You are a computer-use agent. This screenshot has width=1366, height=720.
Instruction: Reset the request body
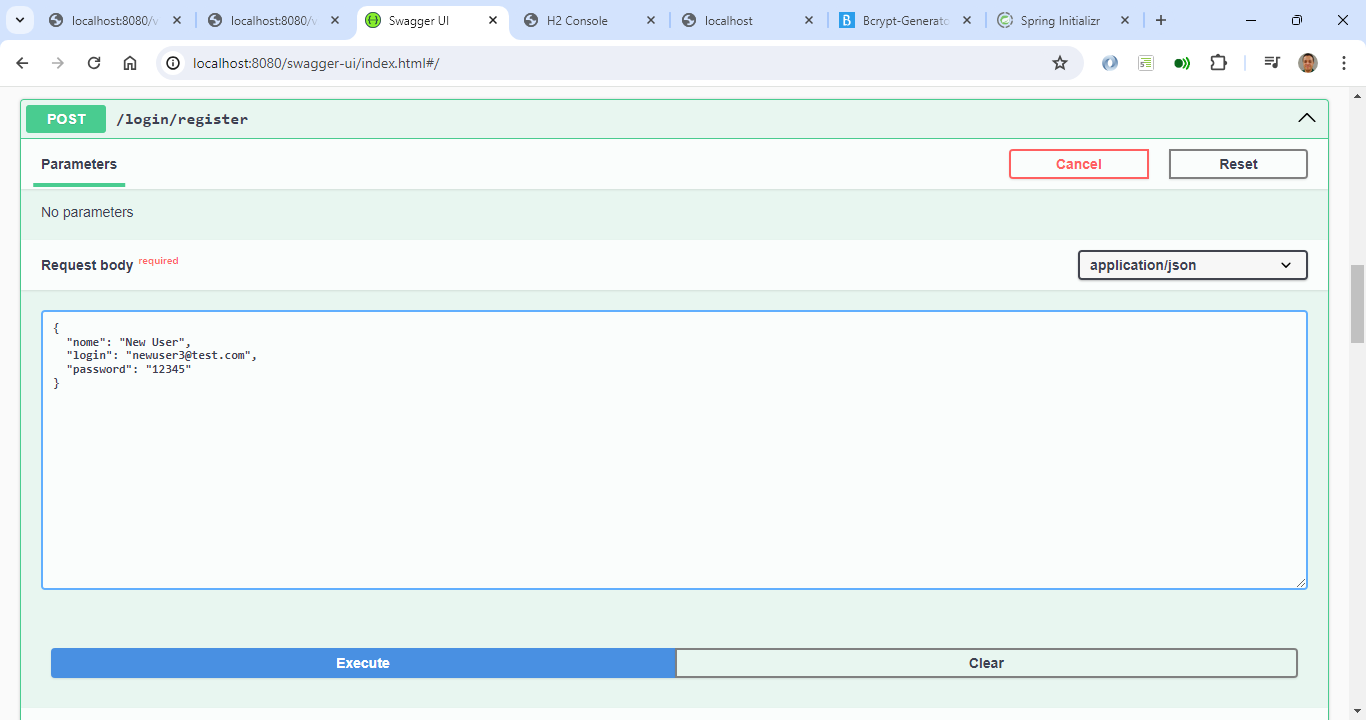coord(1238,164)
